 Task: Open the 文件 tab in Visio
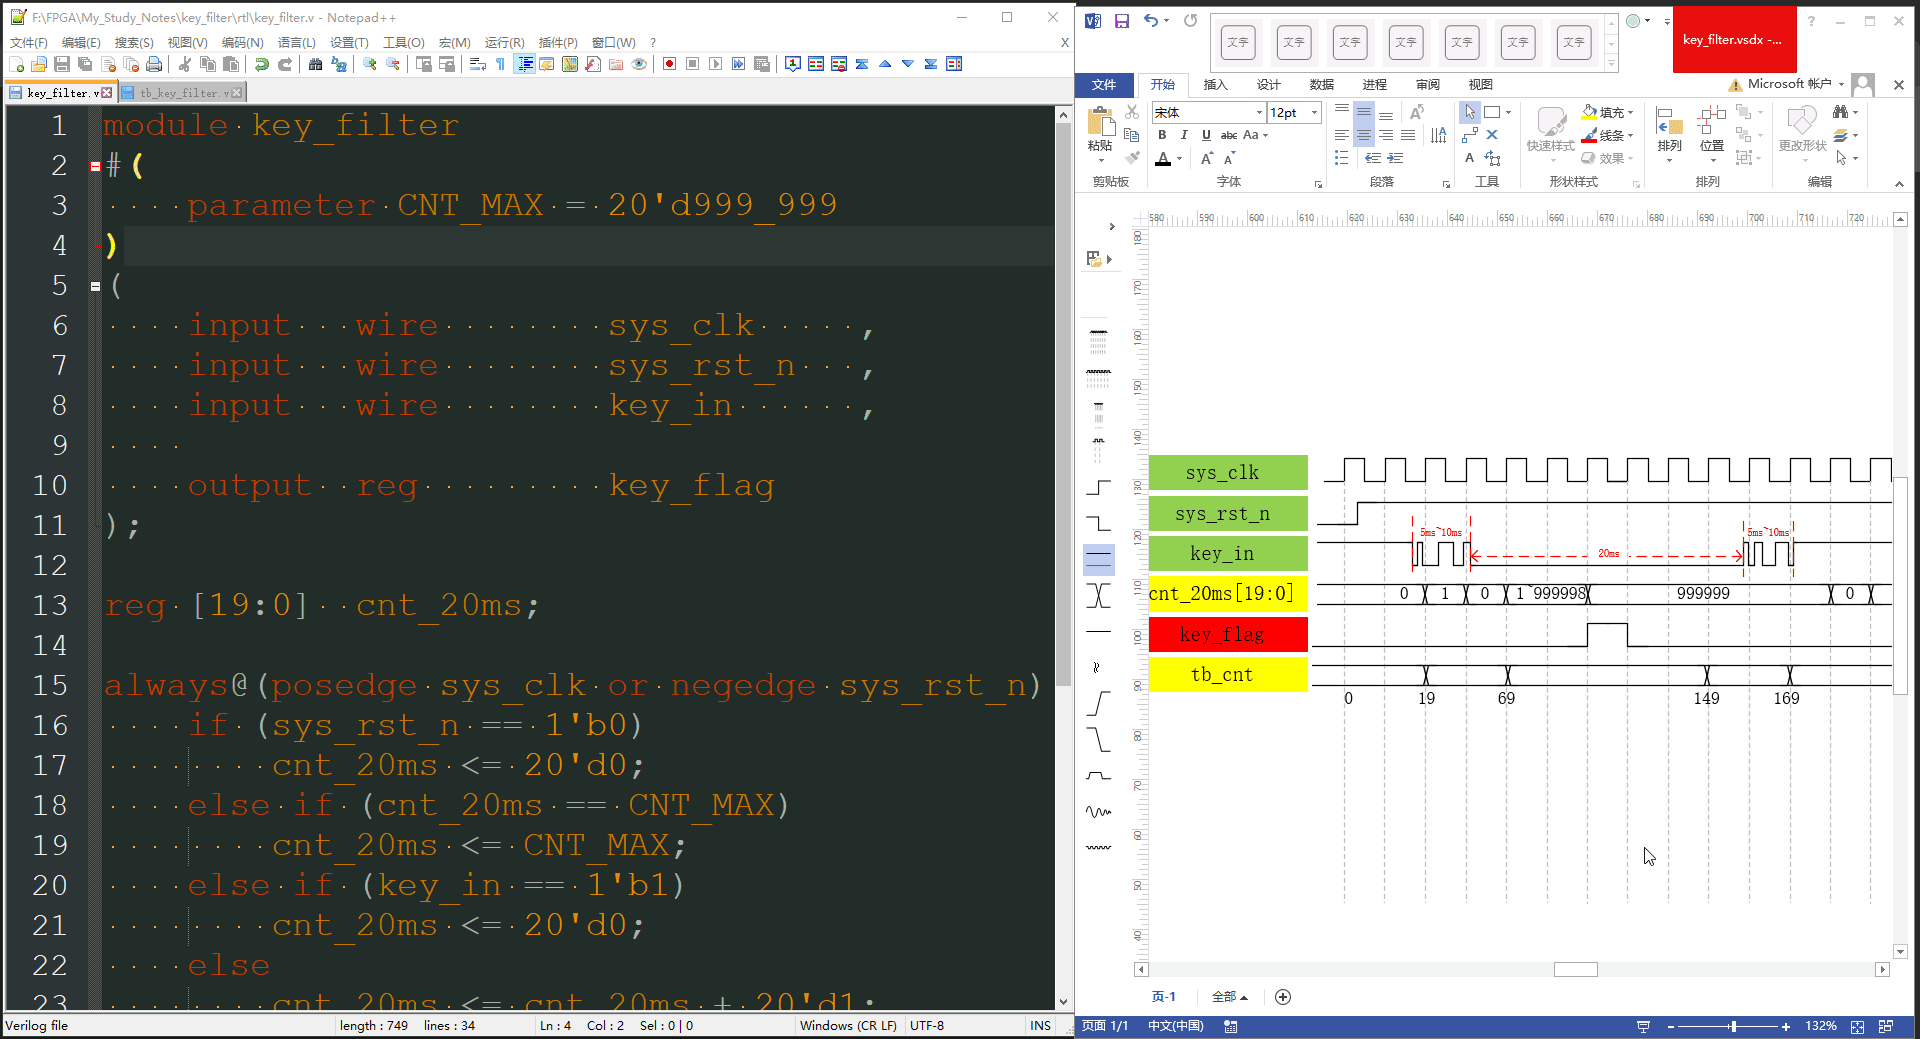tap(1104, 85)
